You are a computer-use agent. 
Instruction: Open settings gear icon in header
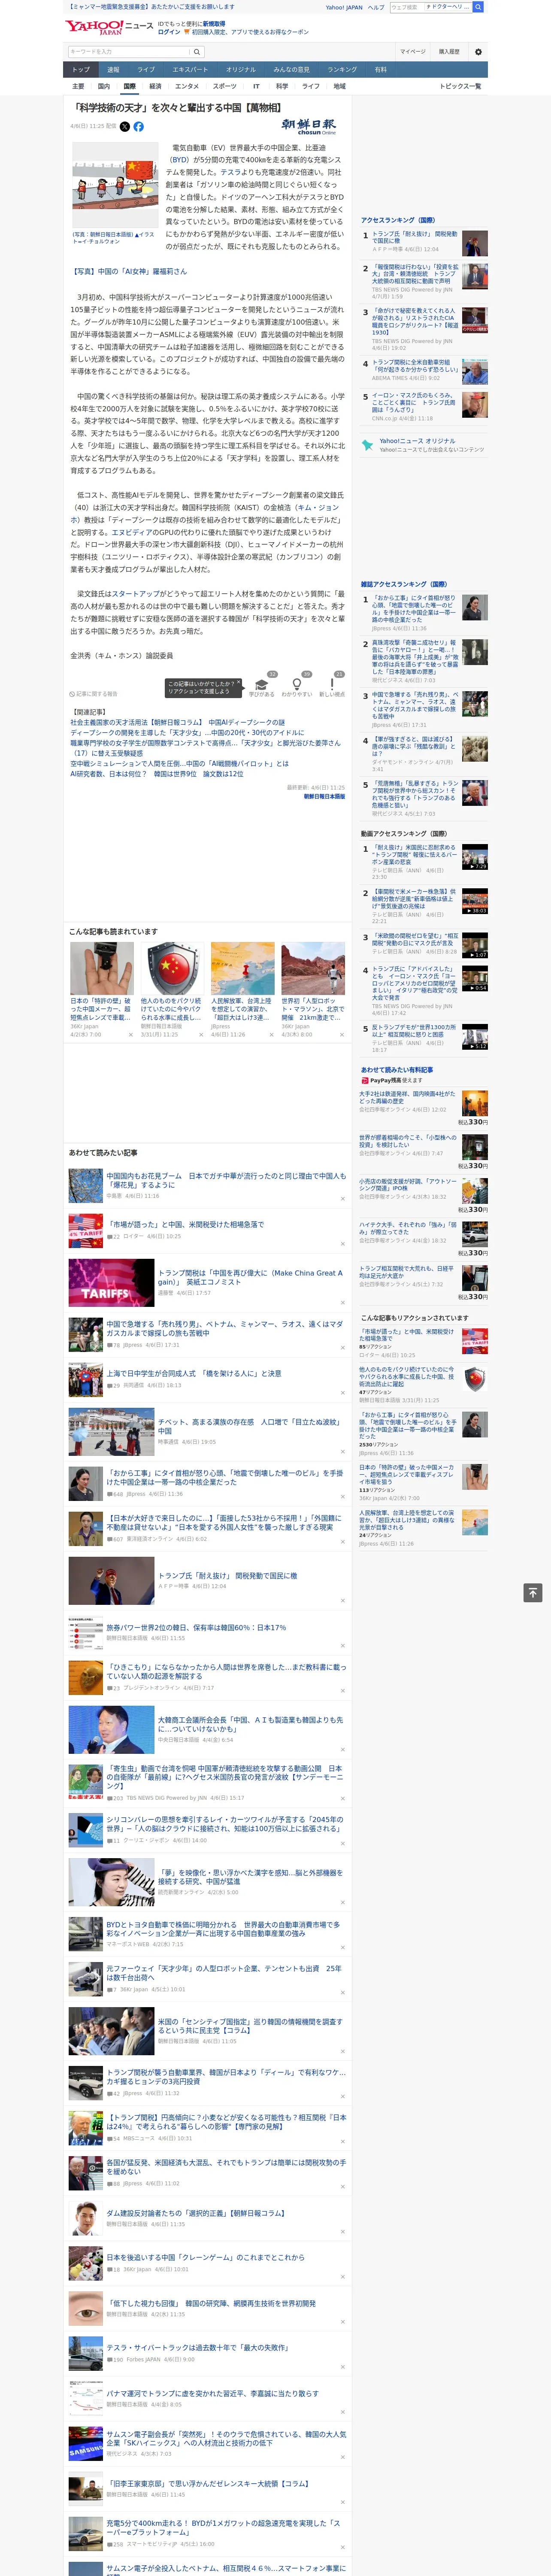point(478,51)
